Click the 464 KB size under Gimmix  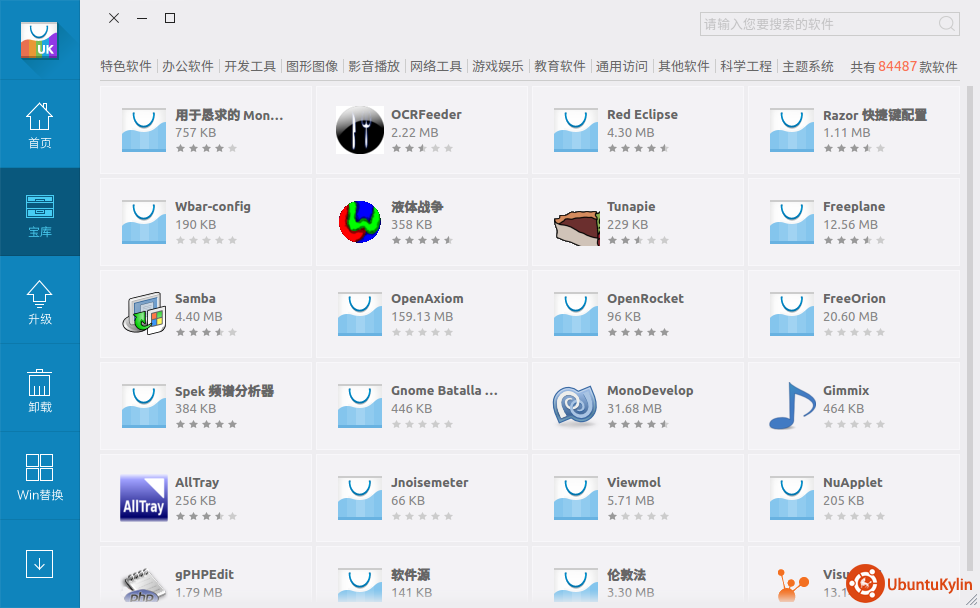click(x=843, y=409)
